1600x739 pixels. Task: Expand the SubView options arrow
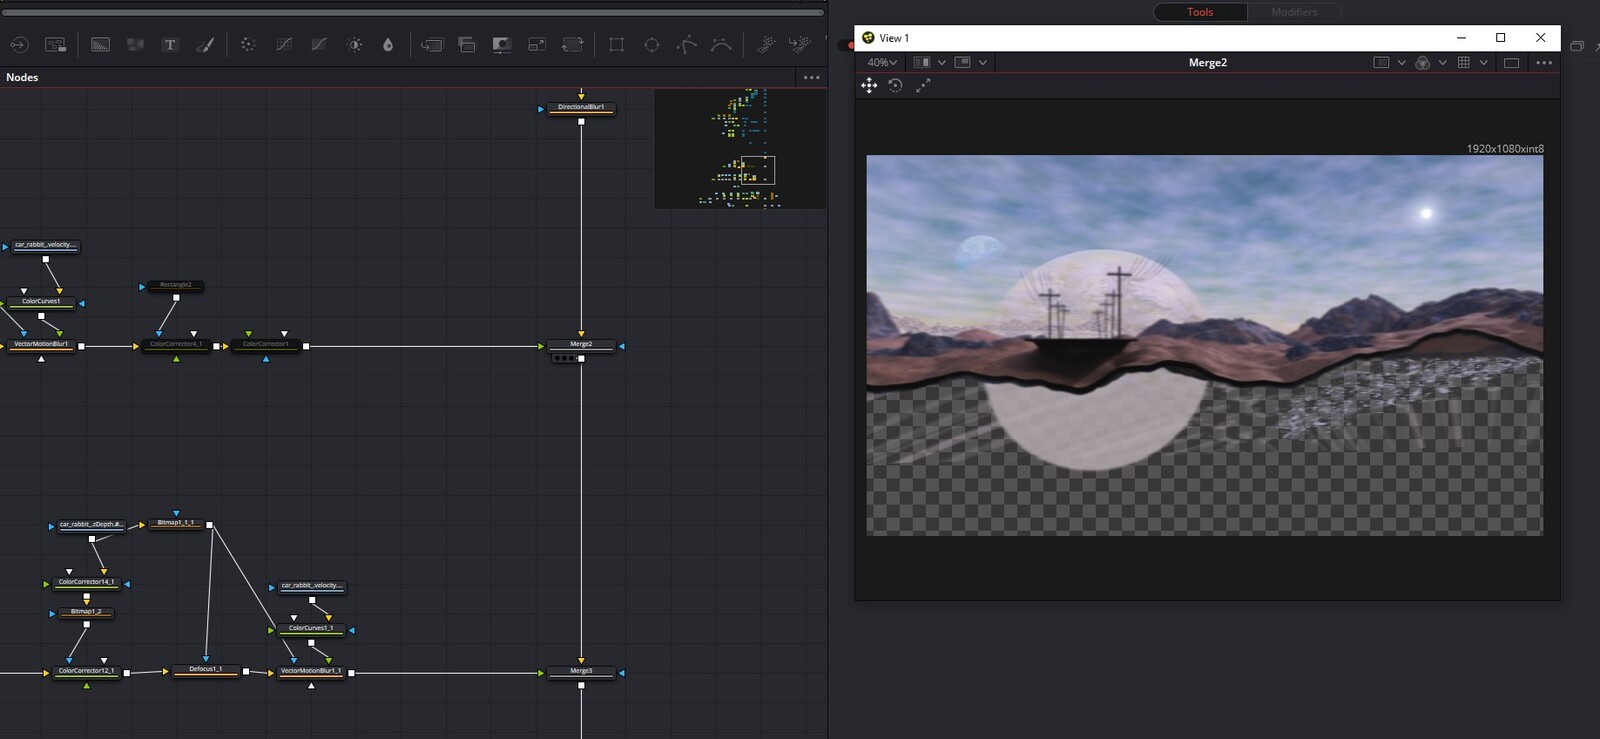coord(983,62)
